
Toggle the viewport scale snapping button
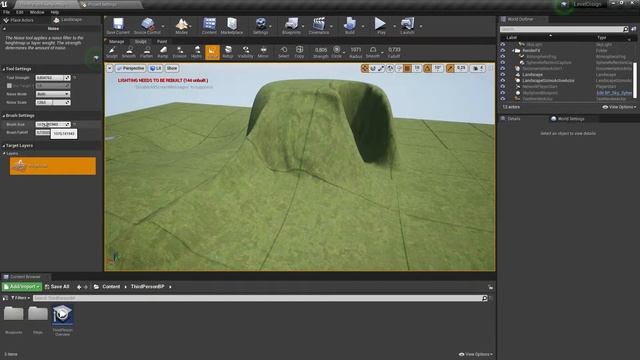pos(451,69)
